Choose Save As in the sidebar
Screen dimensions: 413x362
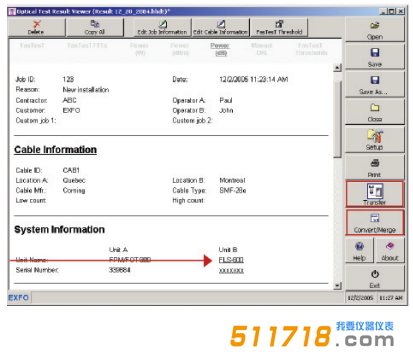pos(375,85)
